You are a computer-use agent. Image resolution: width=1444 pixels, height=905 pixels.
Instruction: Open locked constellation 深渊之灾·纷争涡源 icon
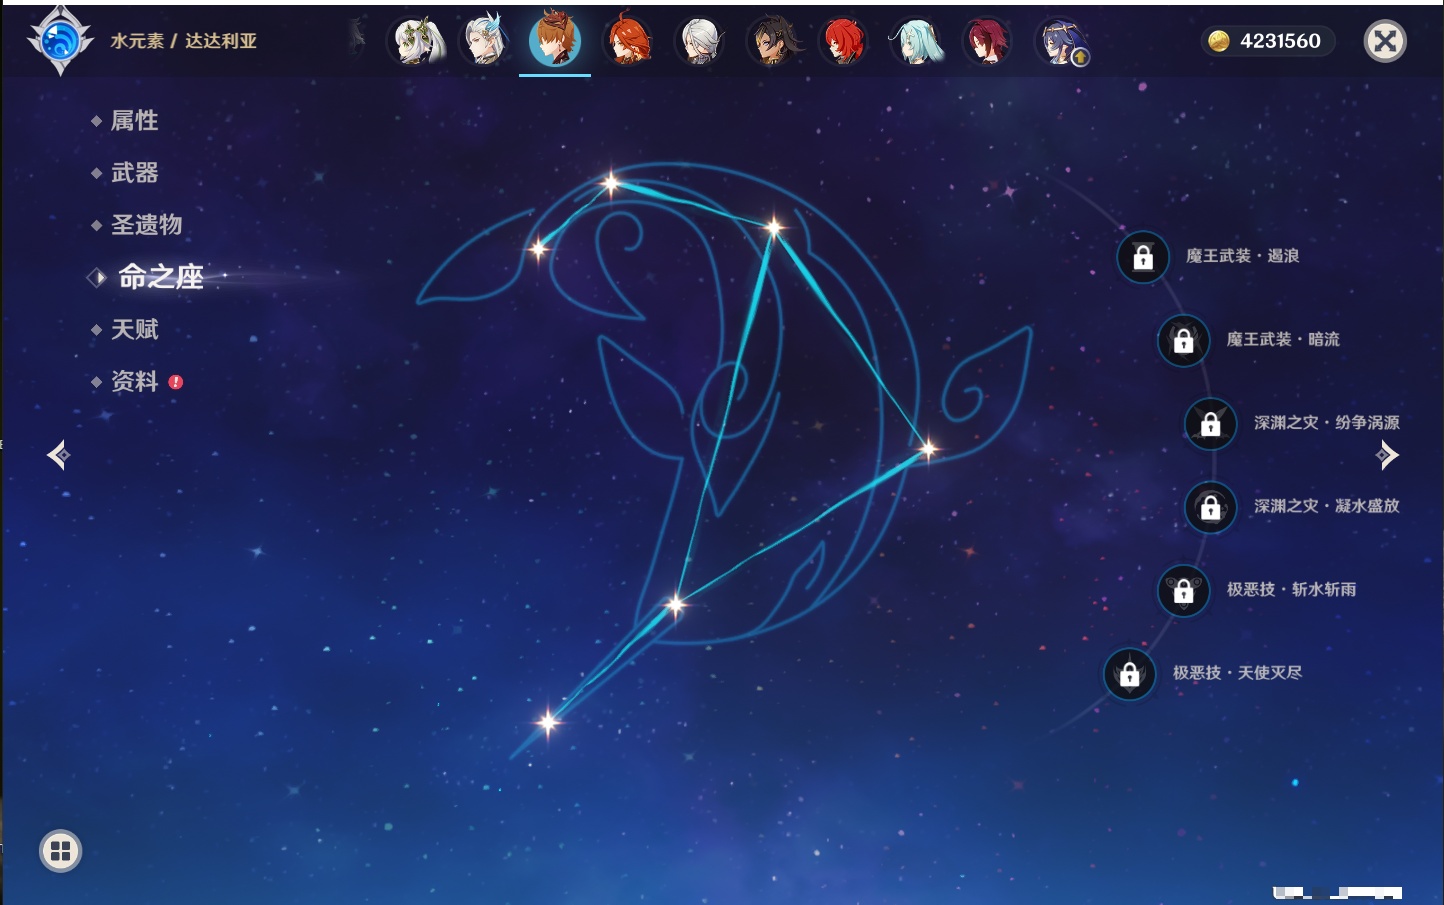[x=1211, y=424]
